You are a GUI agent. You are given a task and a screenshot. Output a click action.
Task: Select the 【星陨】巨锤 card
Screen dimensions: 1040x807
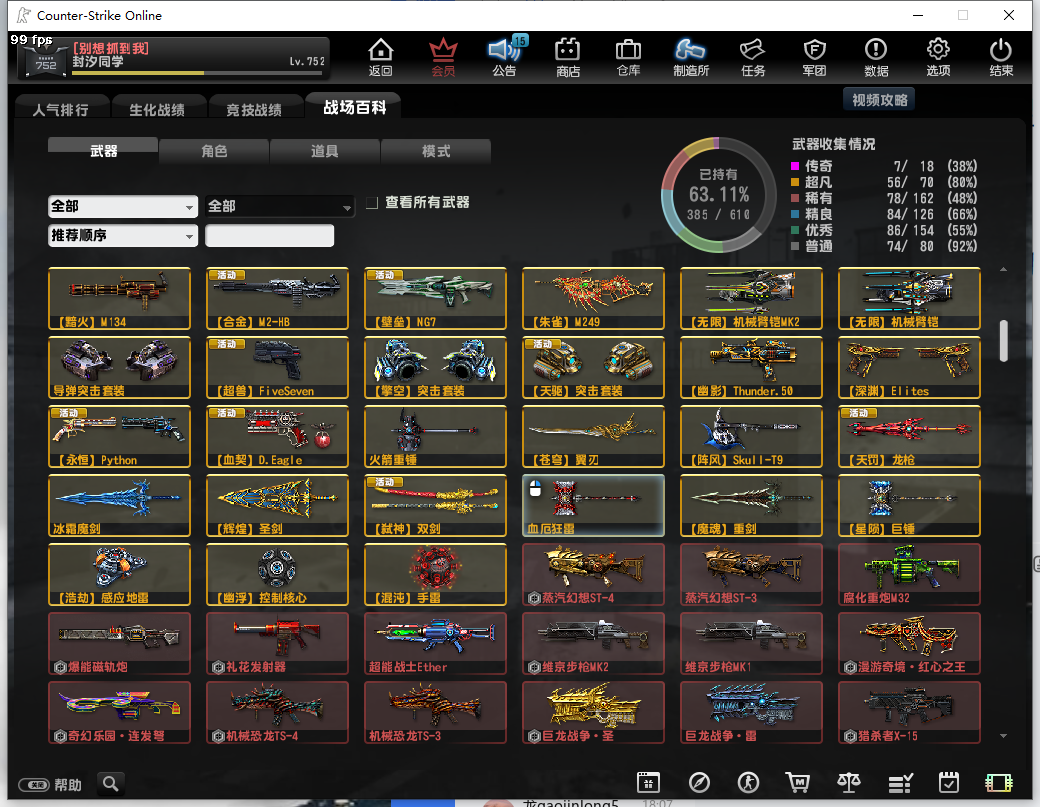click(x=909, y=505)
